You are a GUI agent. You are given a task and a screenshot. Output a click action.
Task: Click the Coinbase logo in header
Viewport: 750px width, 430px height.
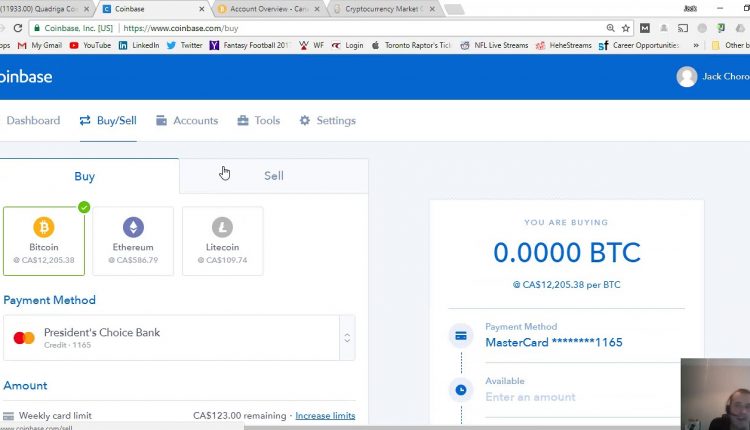(26, 77)
